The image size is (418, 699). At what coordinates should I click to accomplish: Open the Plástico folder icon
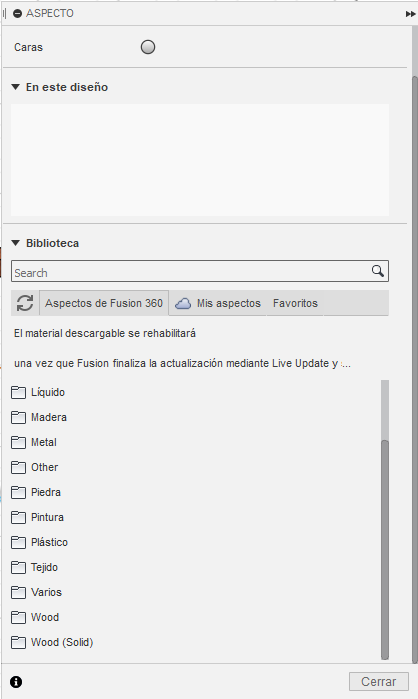(x=18, y=542)
